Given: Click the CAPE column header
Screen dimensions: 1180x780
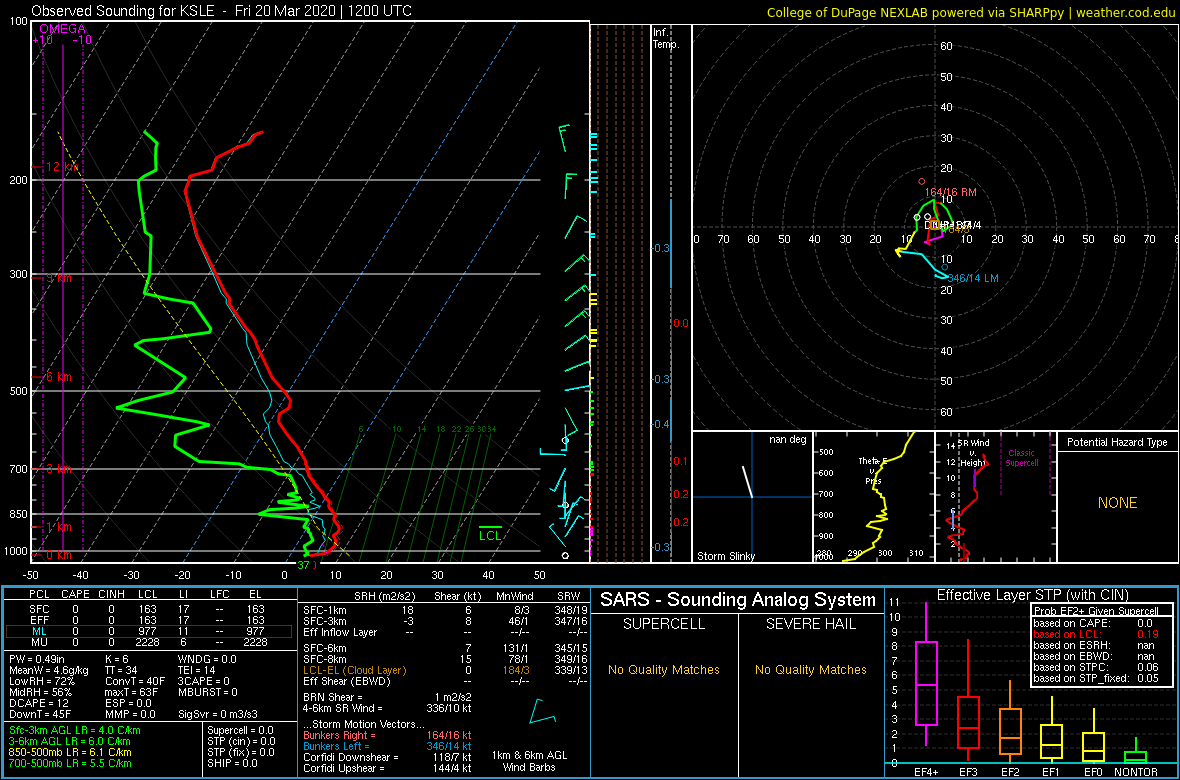Looking at the screenshot, I should click(x=75, y=594).
